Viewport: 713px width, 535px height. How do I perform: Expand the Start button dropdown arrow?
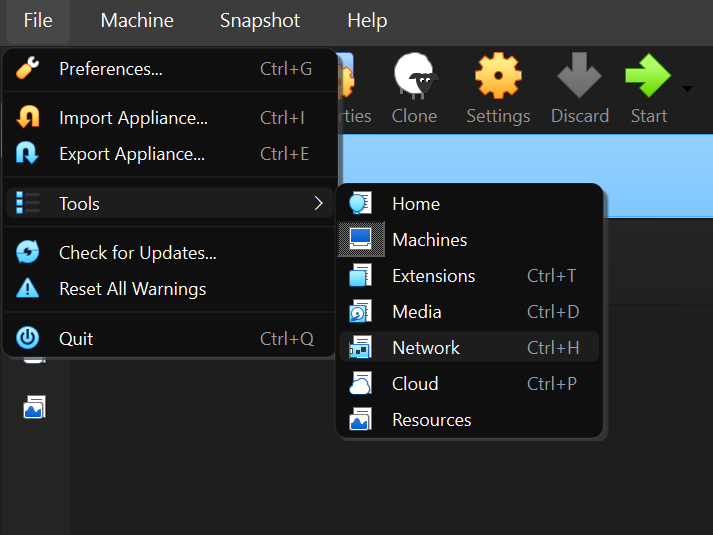pyautogui.click(x=687, y=89)
